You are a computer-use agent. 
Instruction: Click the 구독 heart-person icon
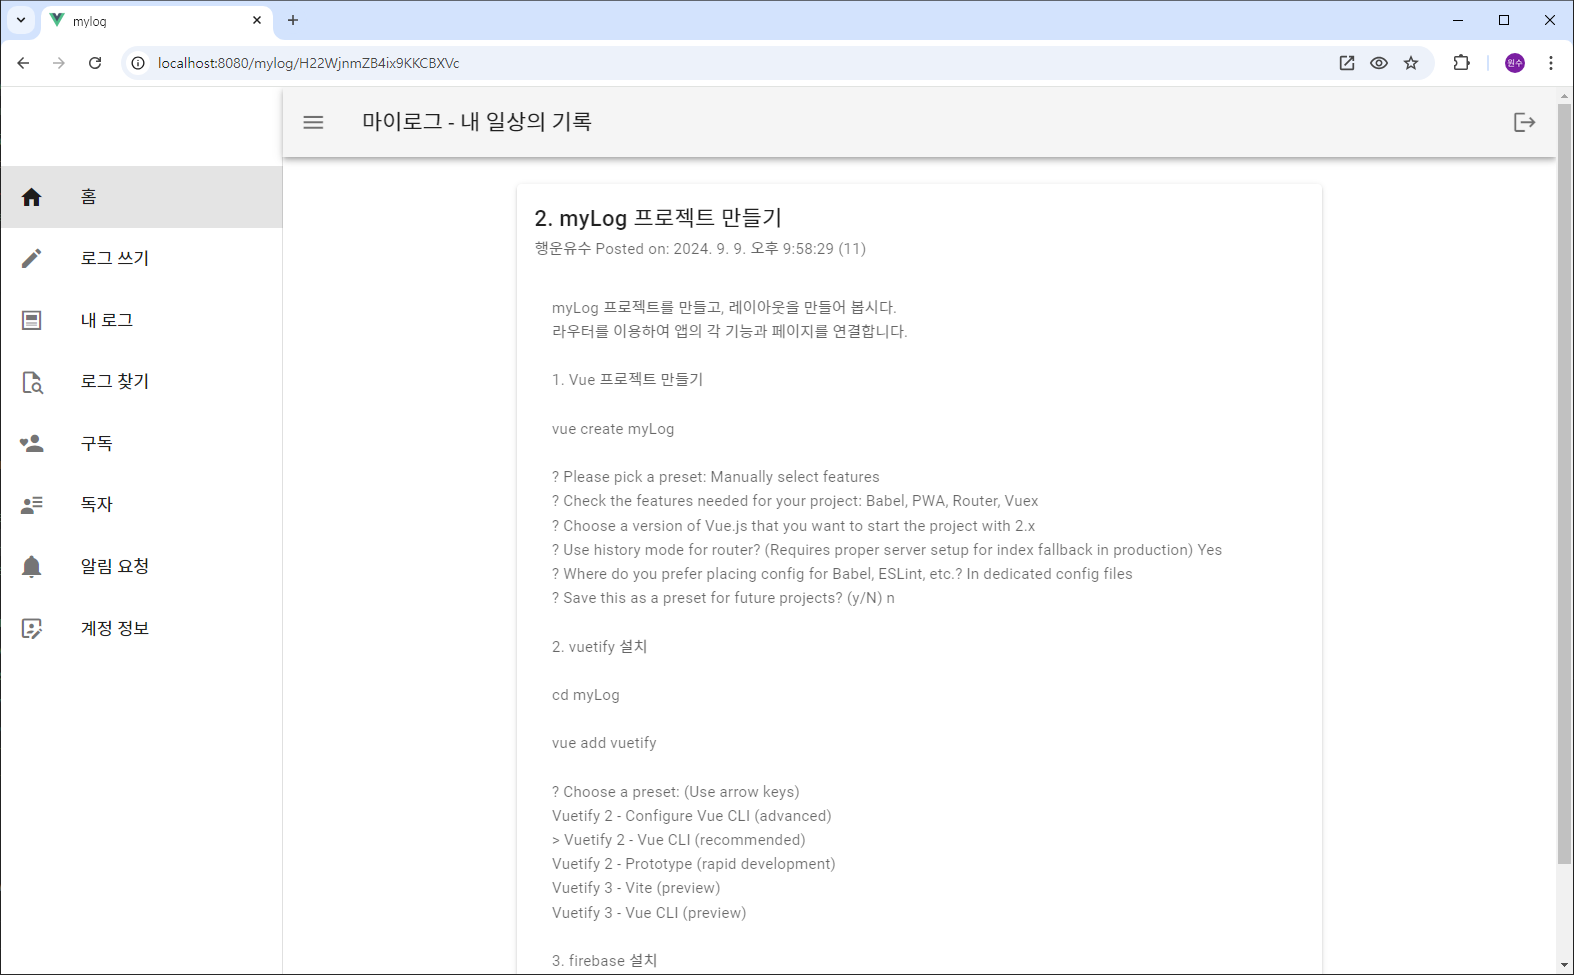[x=32, y=443]
